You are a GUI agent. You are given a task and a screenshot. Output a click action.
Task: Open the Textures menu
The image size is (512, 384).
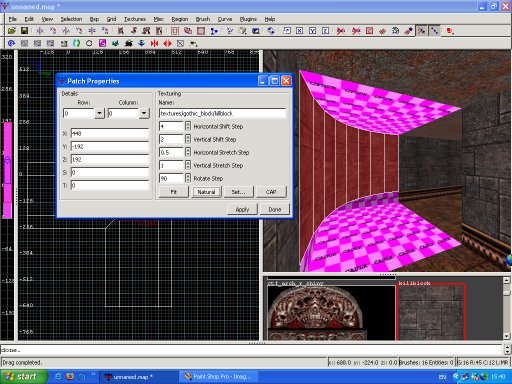135,19
